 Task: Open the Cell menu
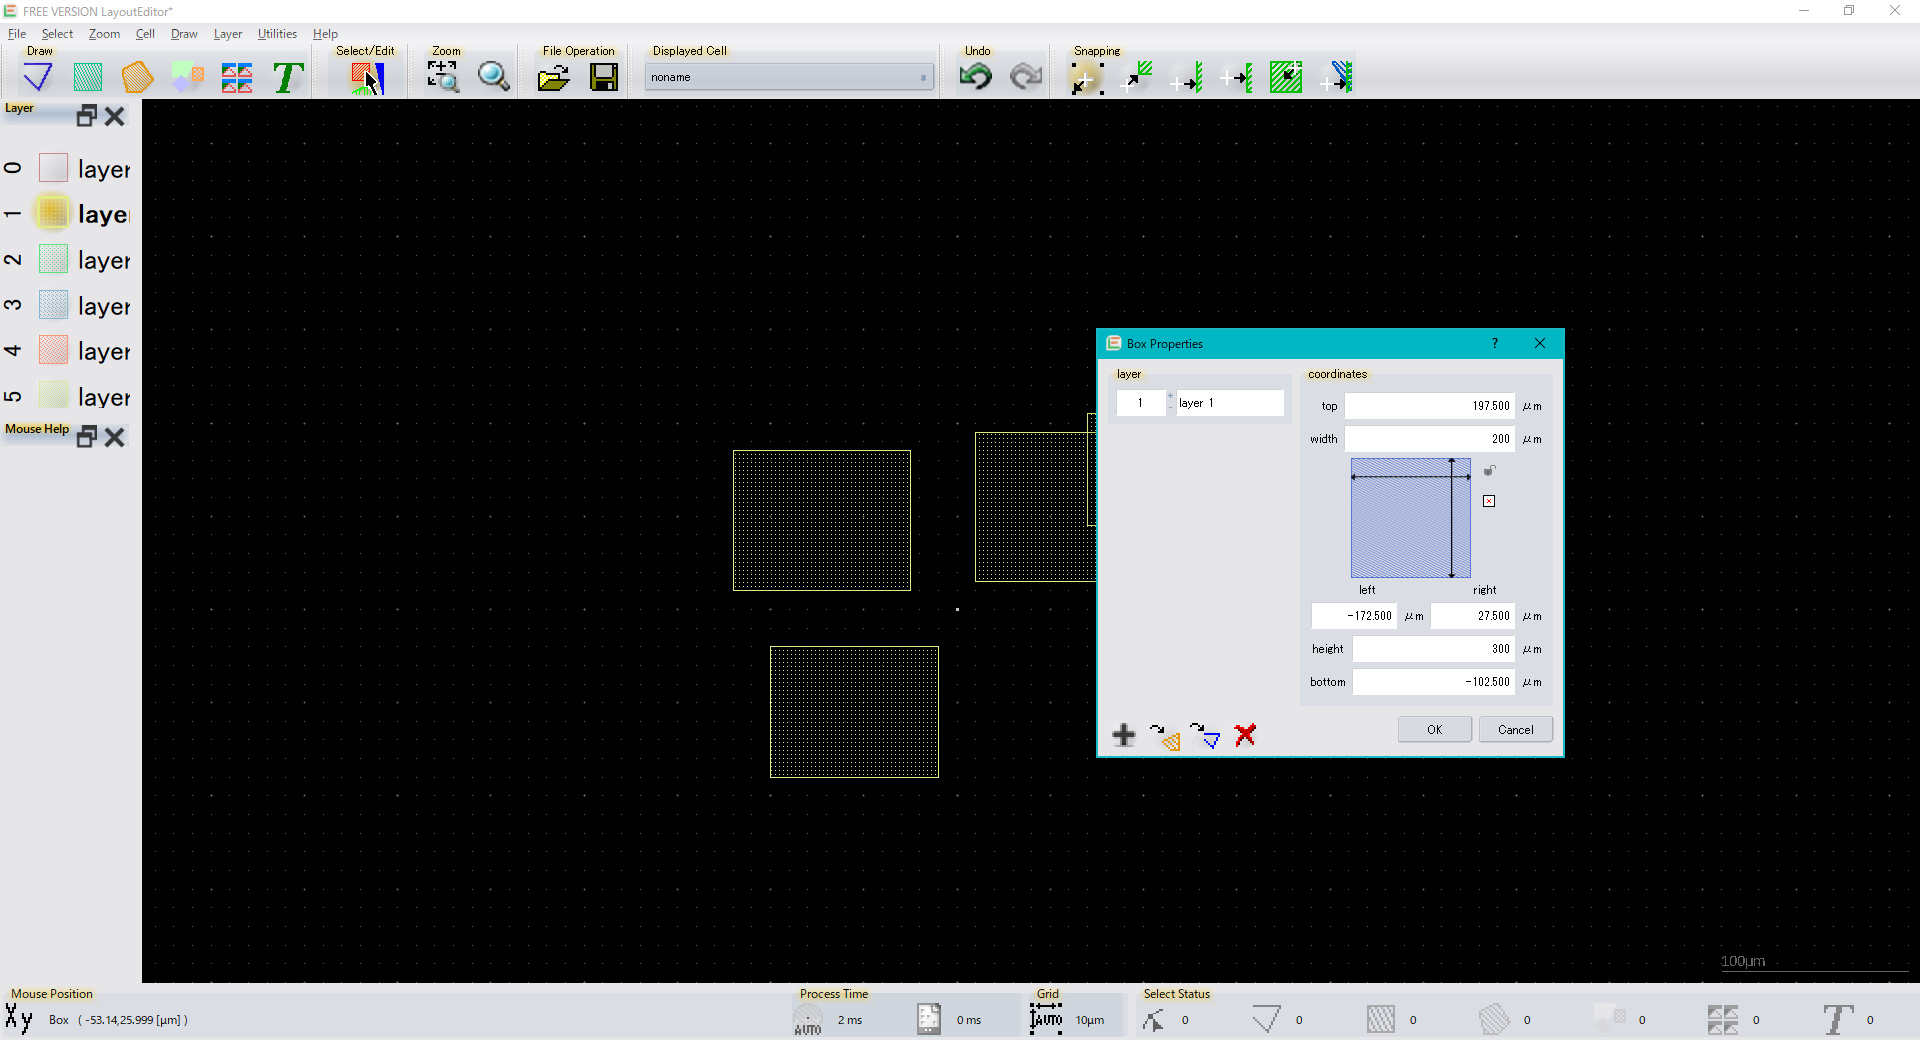(145, 34)
